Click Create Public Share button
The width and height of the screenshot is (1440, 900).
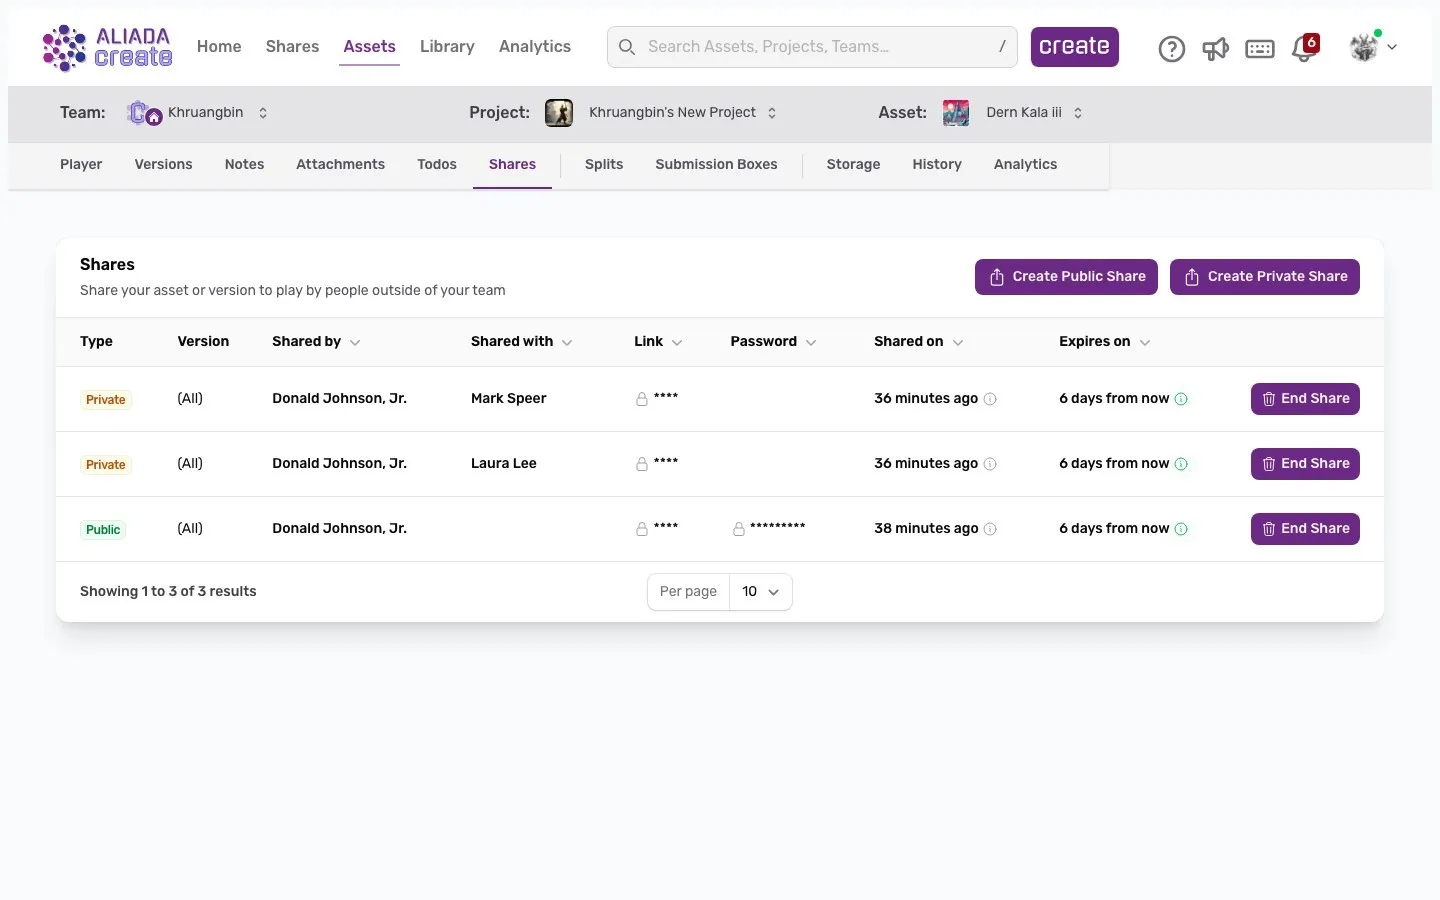coord(1066,277)
